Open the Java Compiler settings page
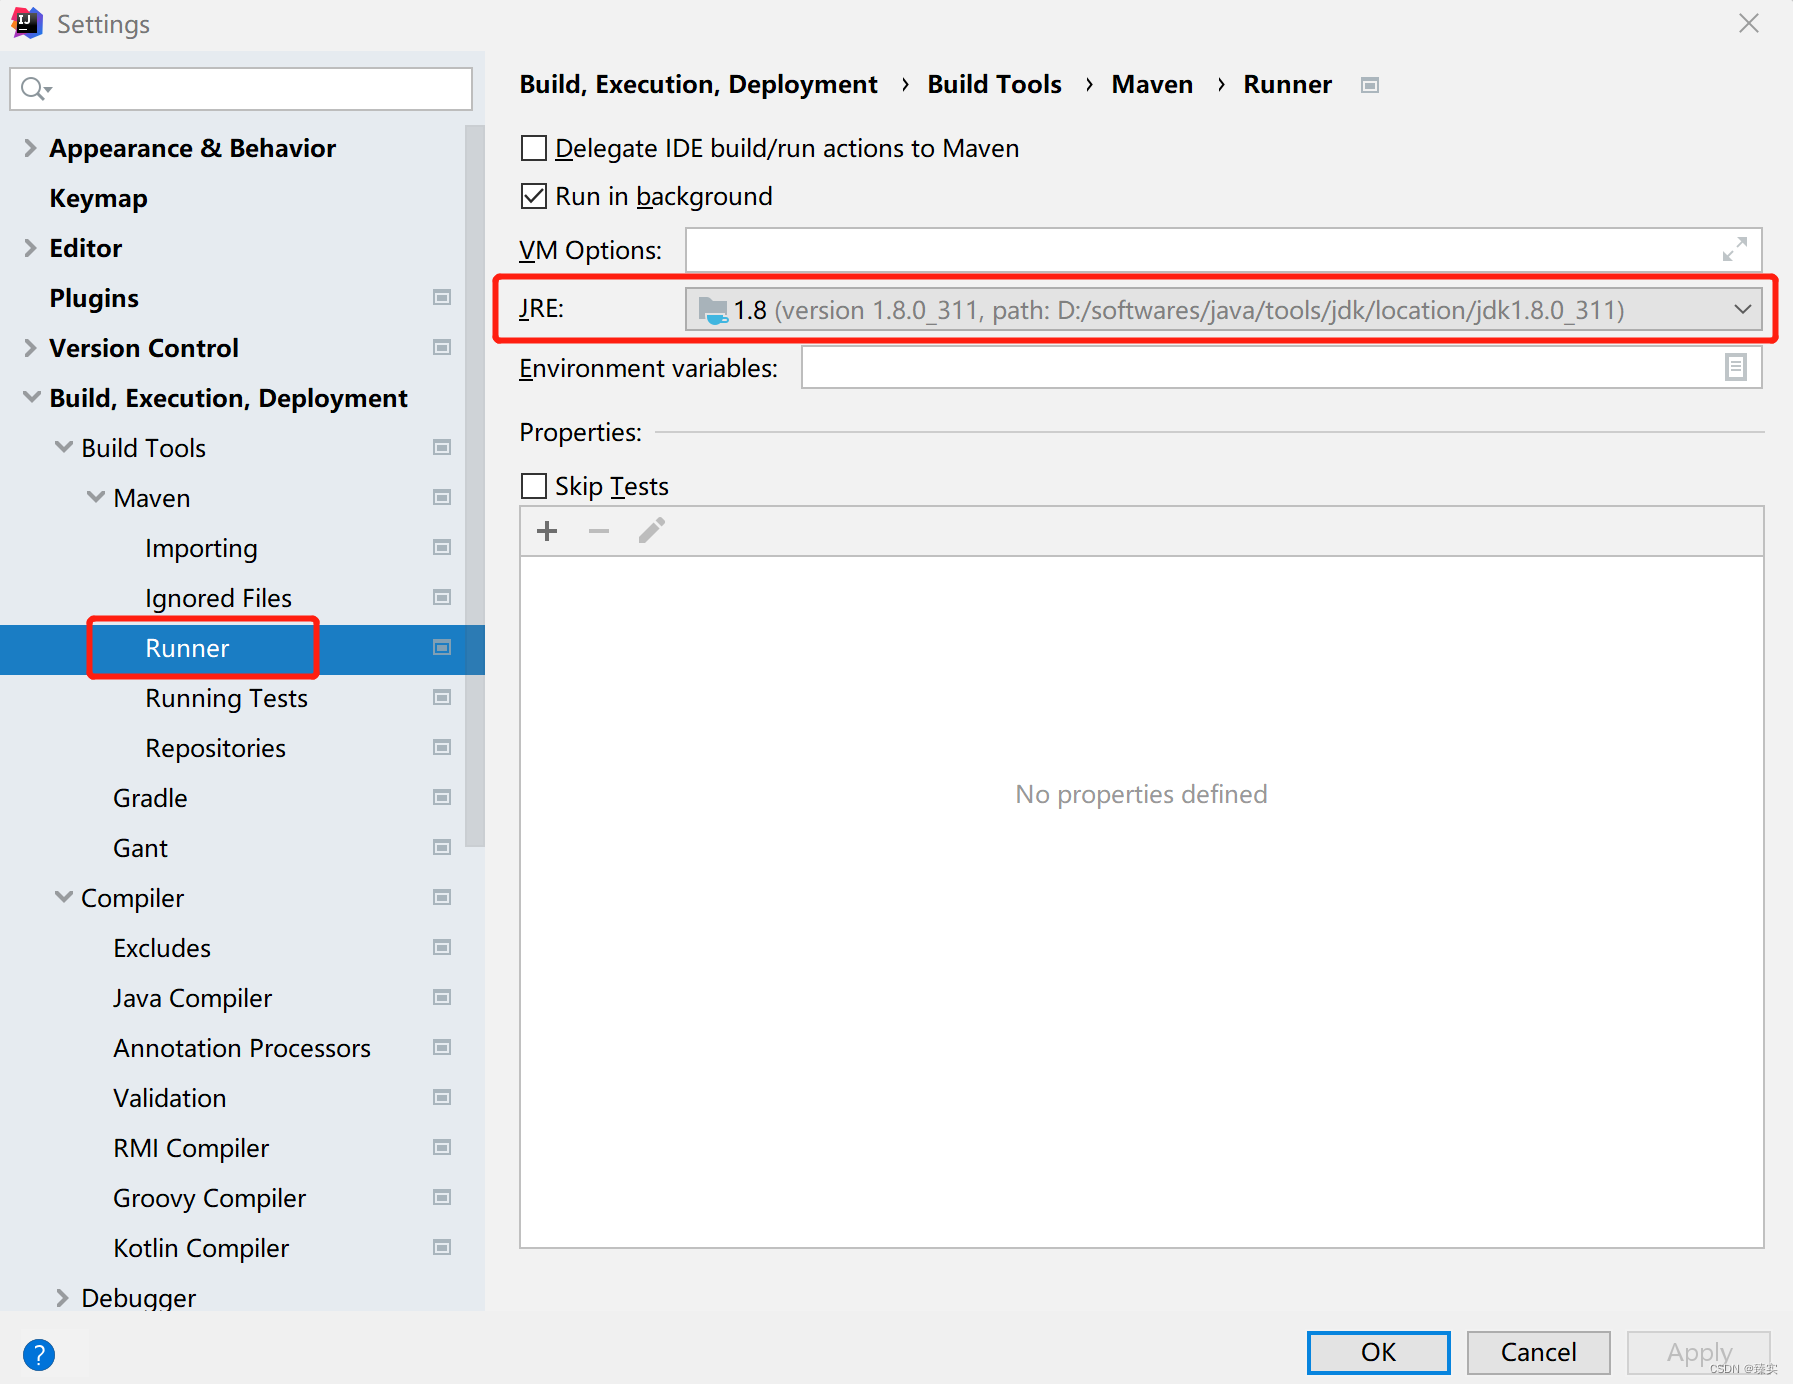The image size is (1793, 1384). click(192, 998)
